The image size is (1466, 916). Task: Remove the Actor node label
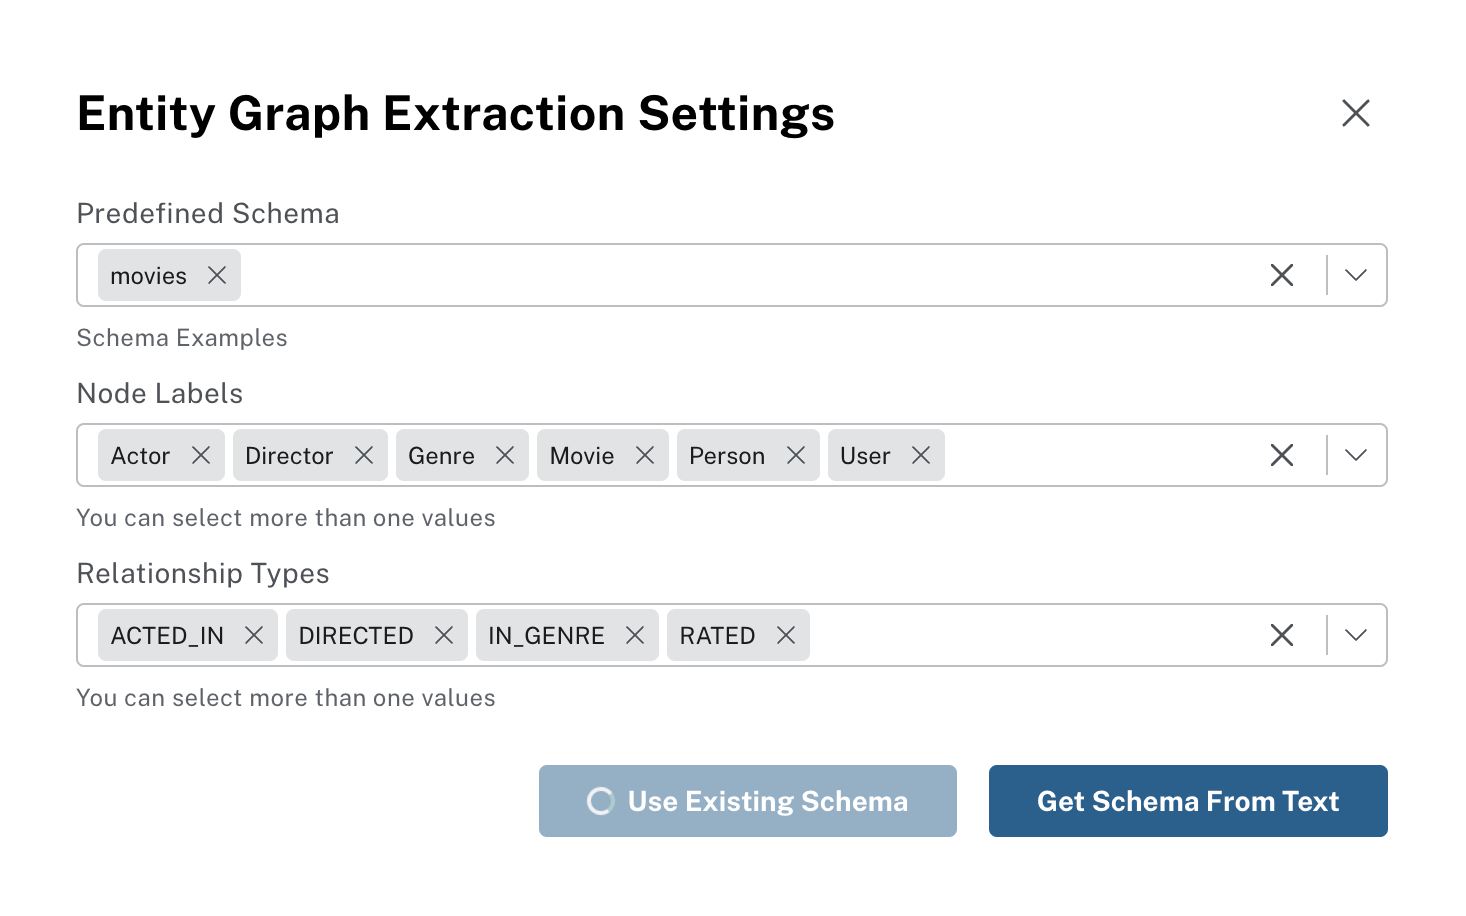(x=201, y=455)
